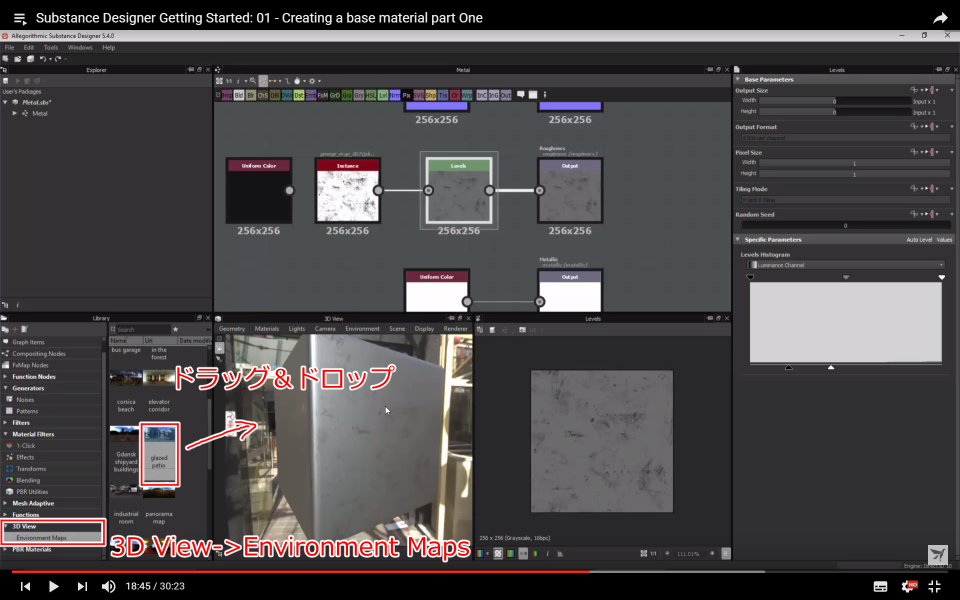Click the frame icon in graph toolbar
Image resolution: width=960 pixels, height=600 pixels.
tap(533, 94)
